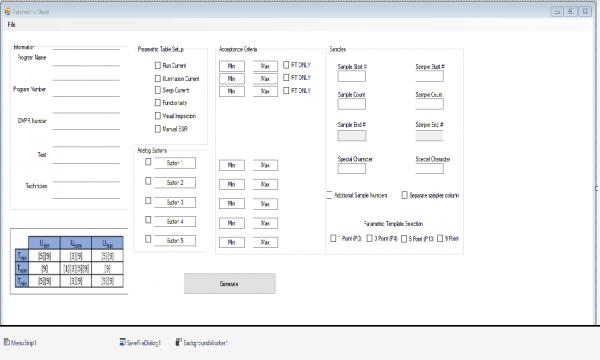Screen dimensions: 600x360
Task: Click the Min field for Run Current
Action: click(232, 66)
